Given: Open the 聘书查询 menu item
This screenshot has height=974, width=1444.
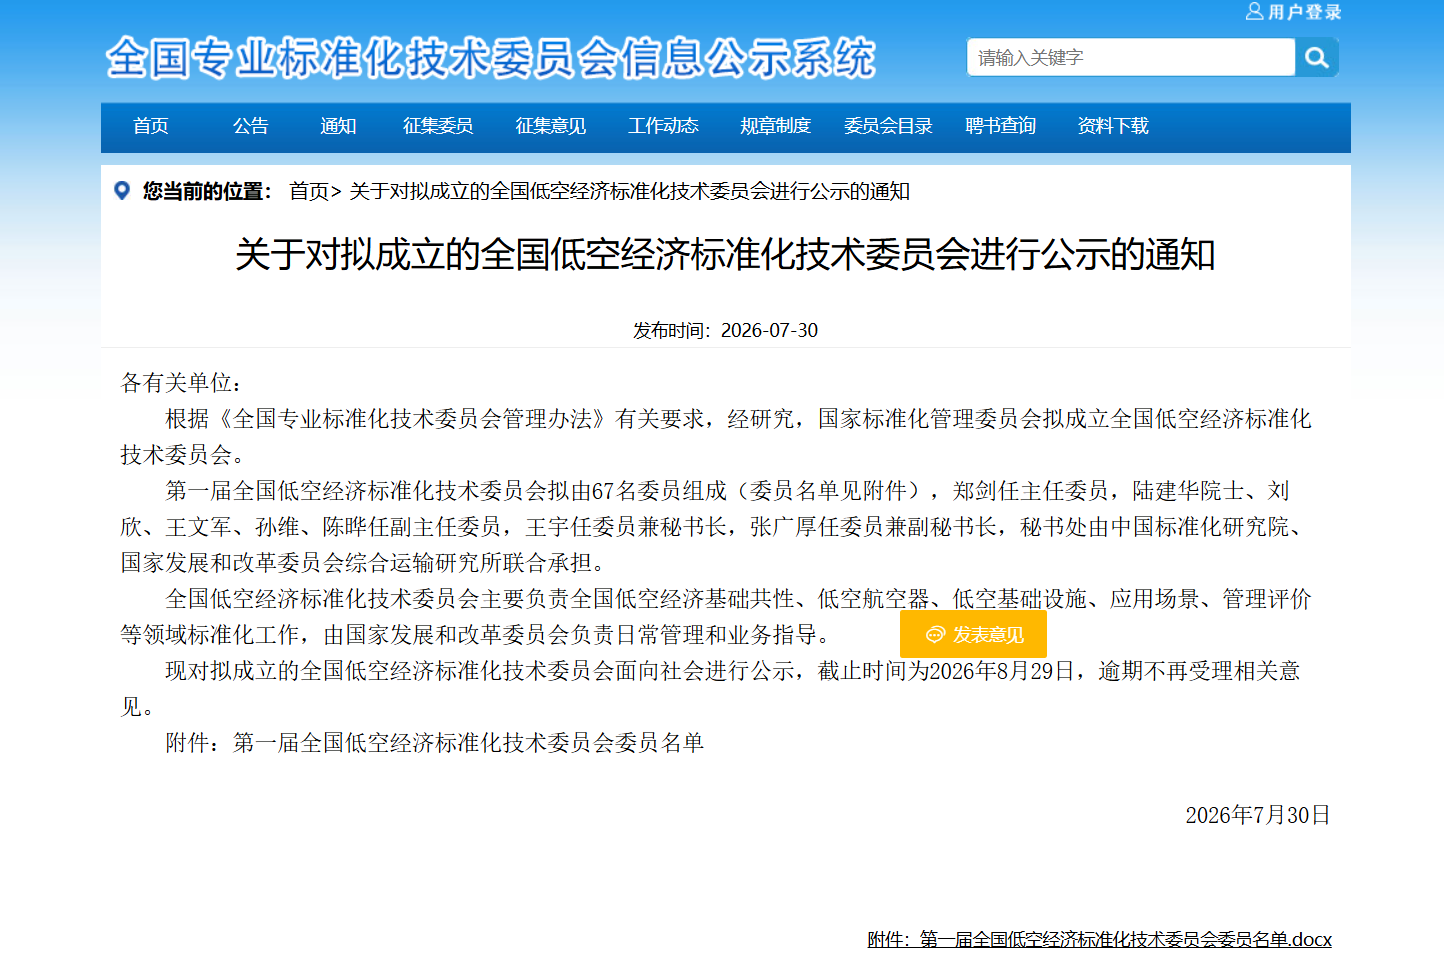Looking at the screenshot, I should pyautogui.click(x=1001, y=126).
